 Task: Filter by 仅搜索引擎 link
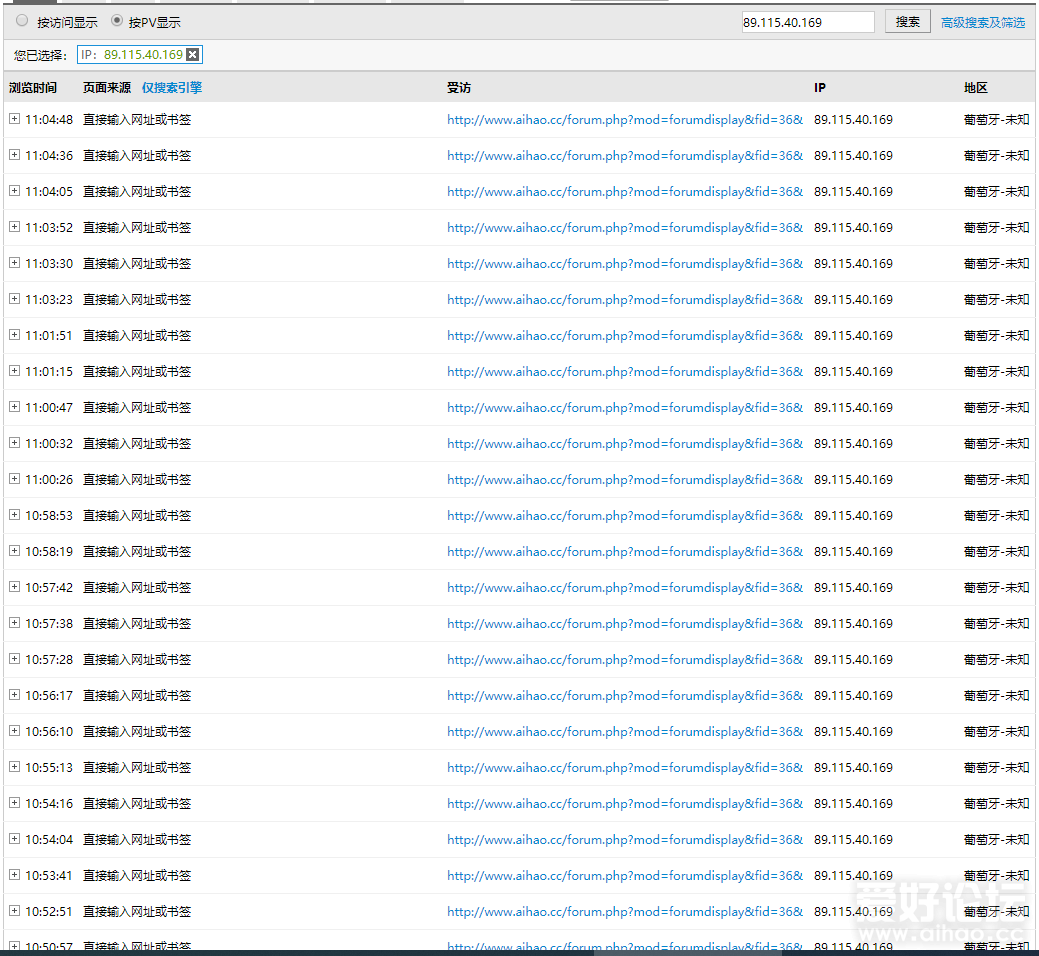pos(171,88)
